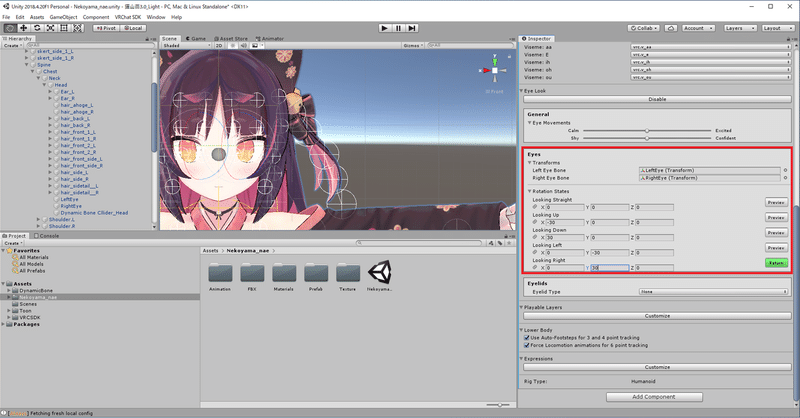Open the GameObject menu
The height and width of the screenshot is (418, 800).
click(x=63, y=17)
